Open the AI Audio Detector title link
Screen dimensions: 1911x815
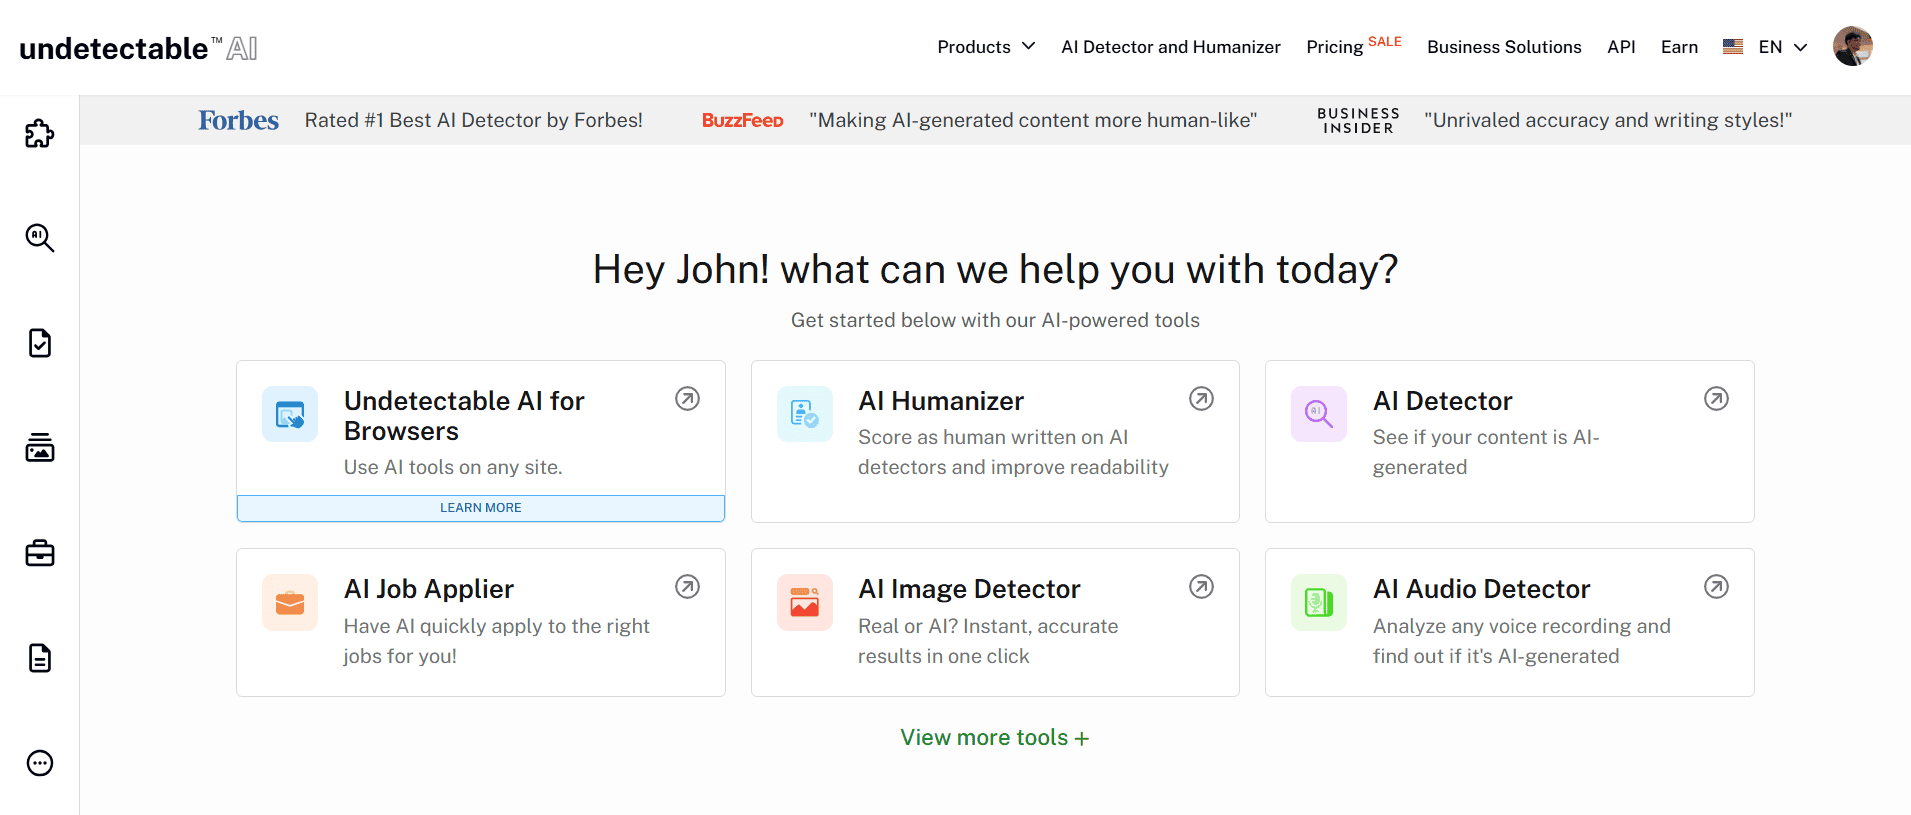click(1481, 589)
